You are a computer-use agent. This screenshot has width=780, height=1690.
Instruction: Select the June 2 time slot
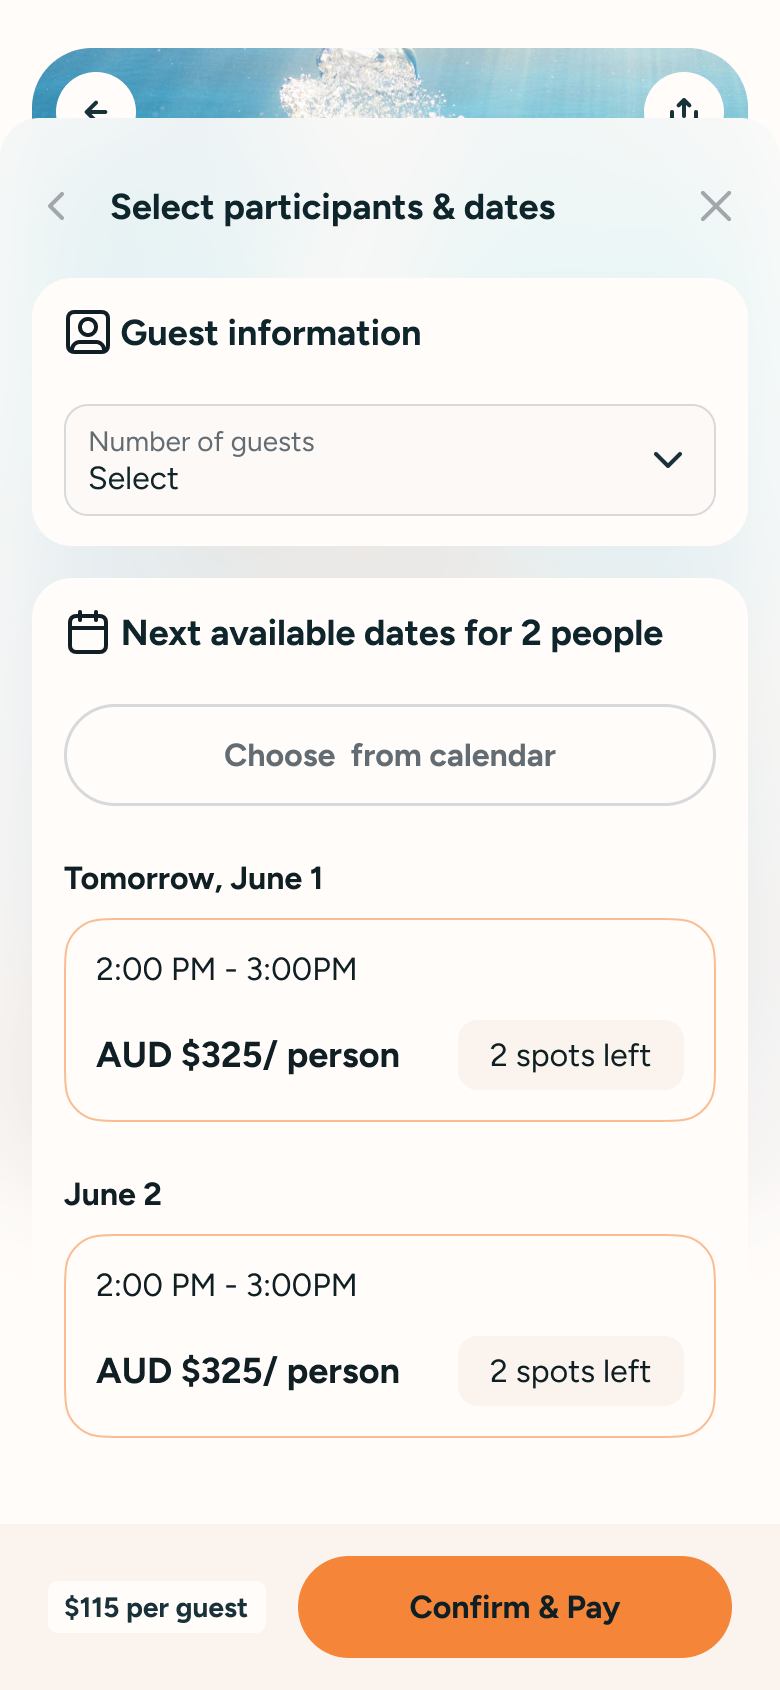[390, 1335]
